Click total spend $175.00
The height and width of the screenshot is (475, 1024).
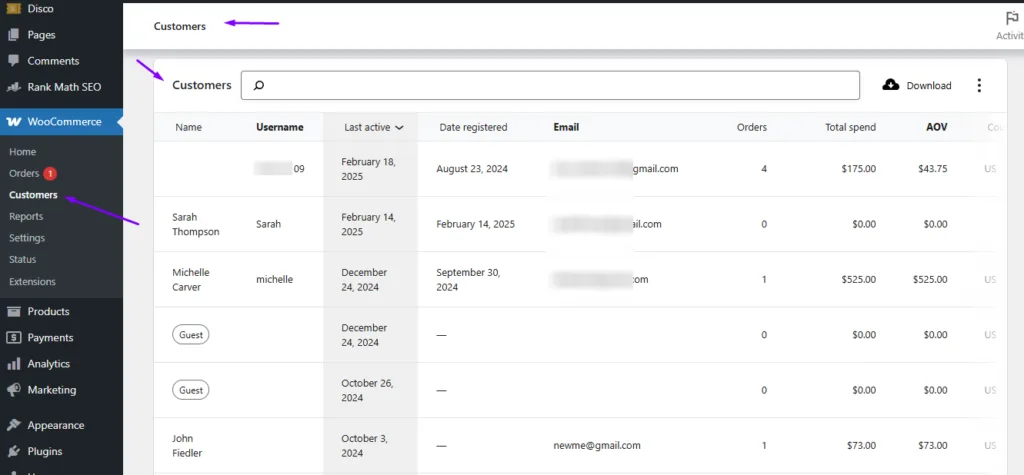point(859,169)
